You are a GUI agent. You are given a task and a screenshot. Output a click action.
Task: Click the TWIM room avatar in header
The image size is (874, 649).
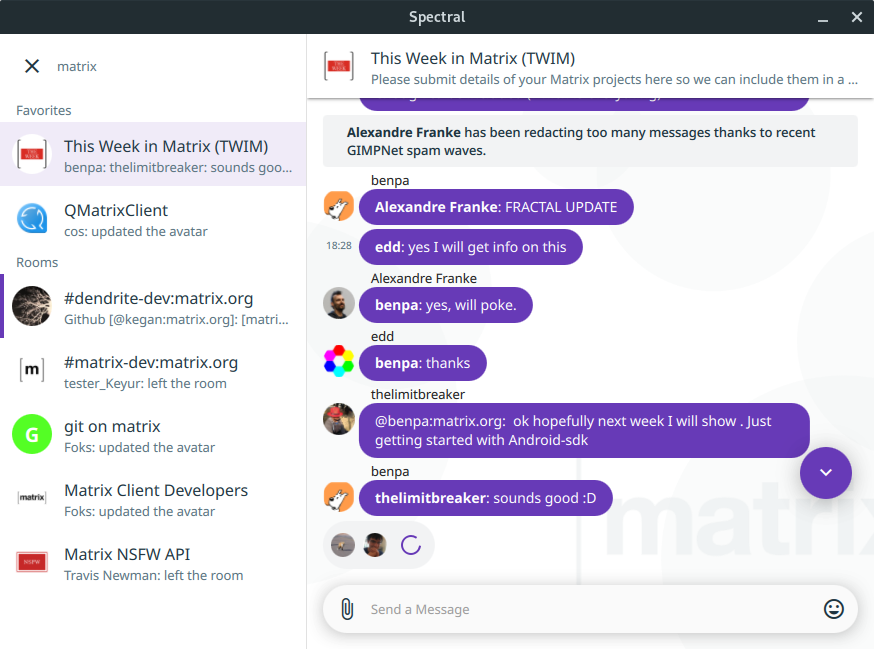[x=339, y=67]
